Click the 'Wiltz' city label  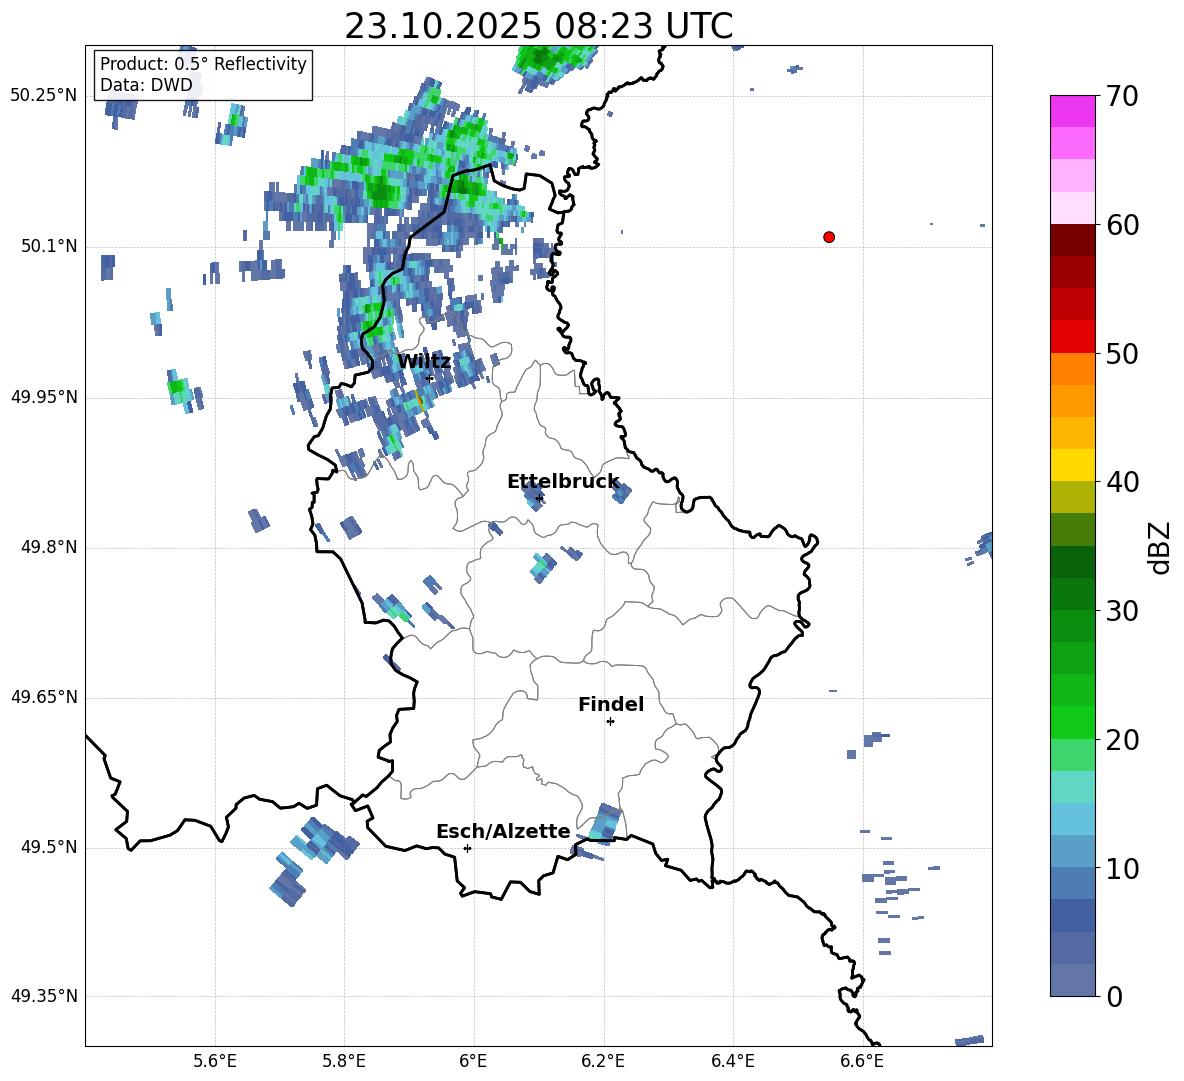pos(424,361)
